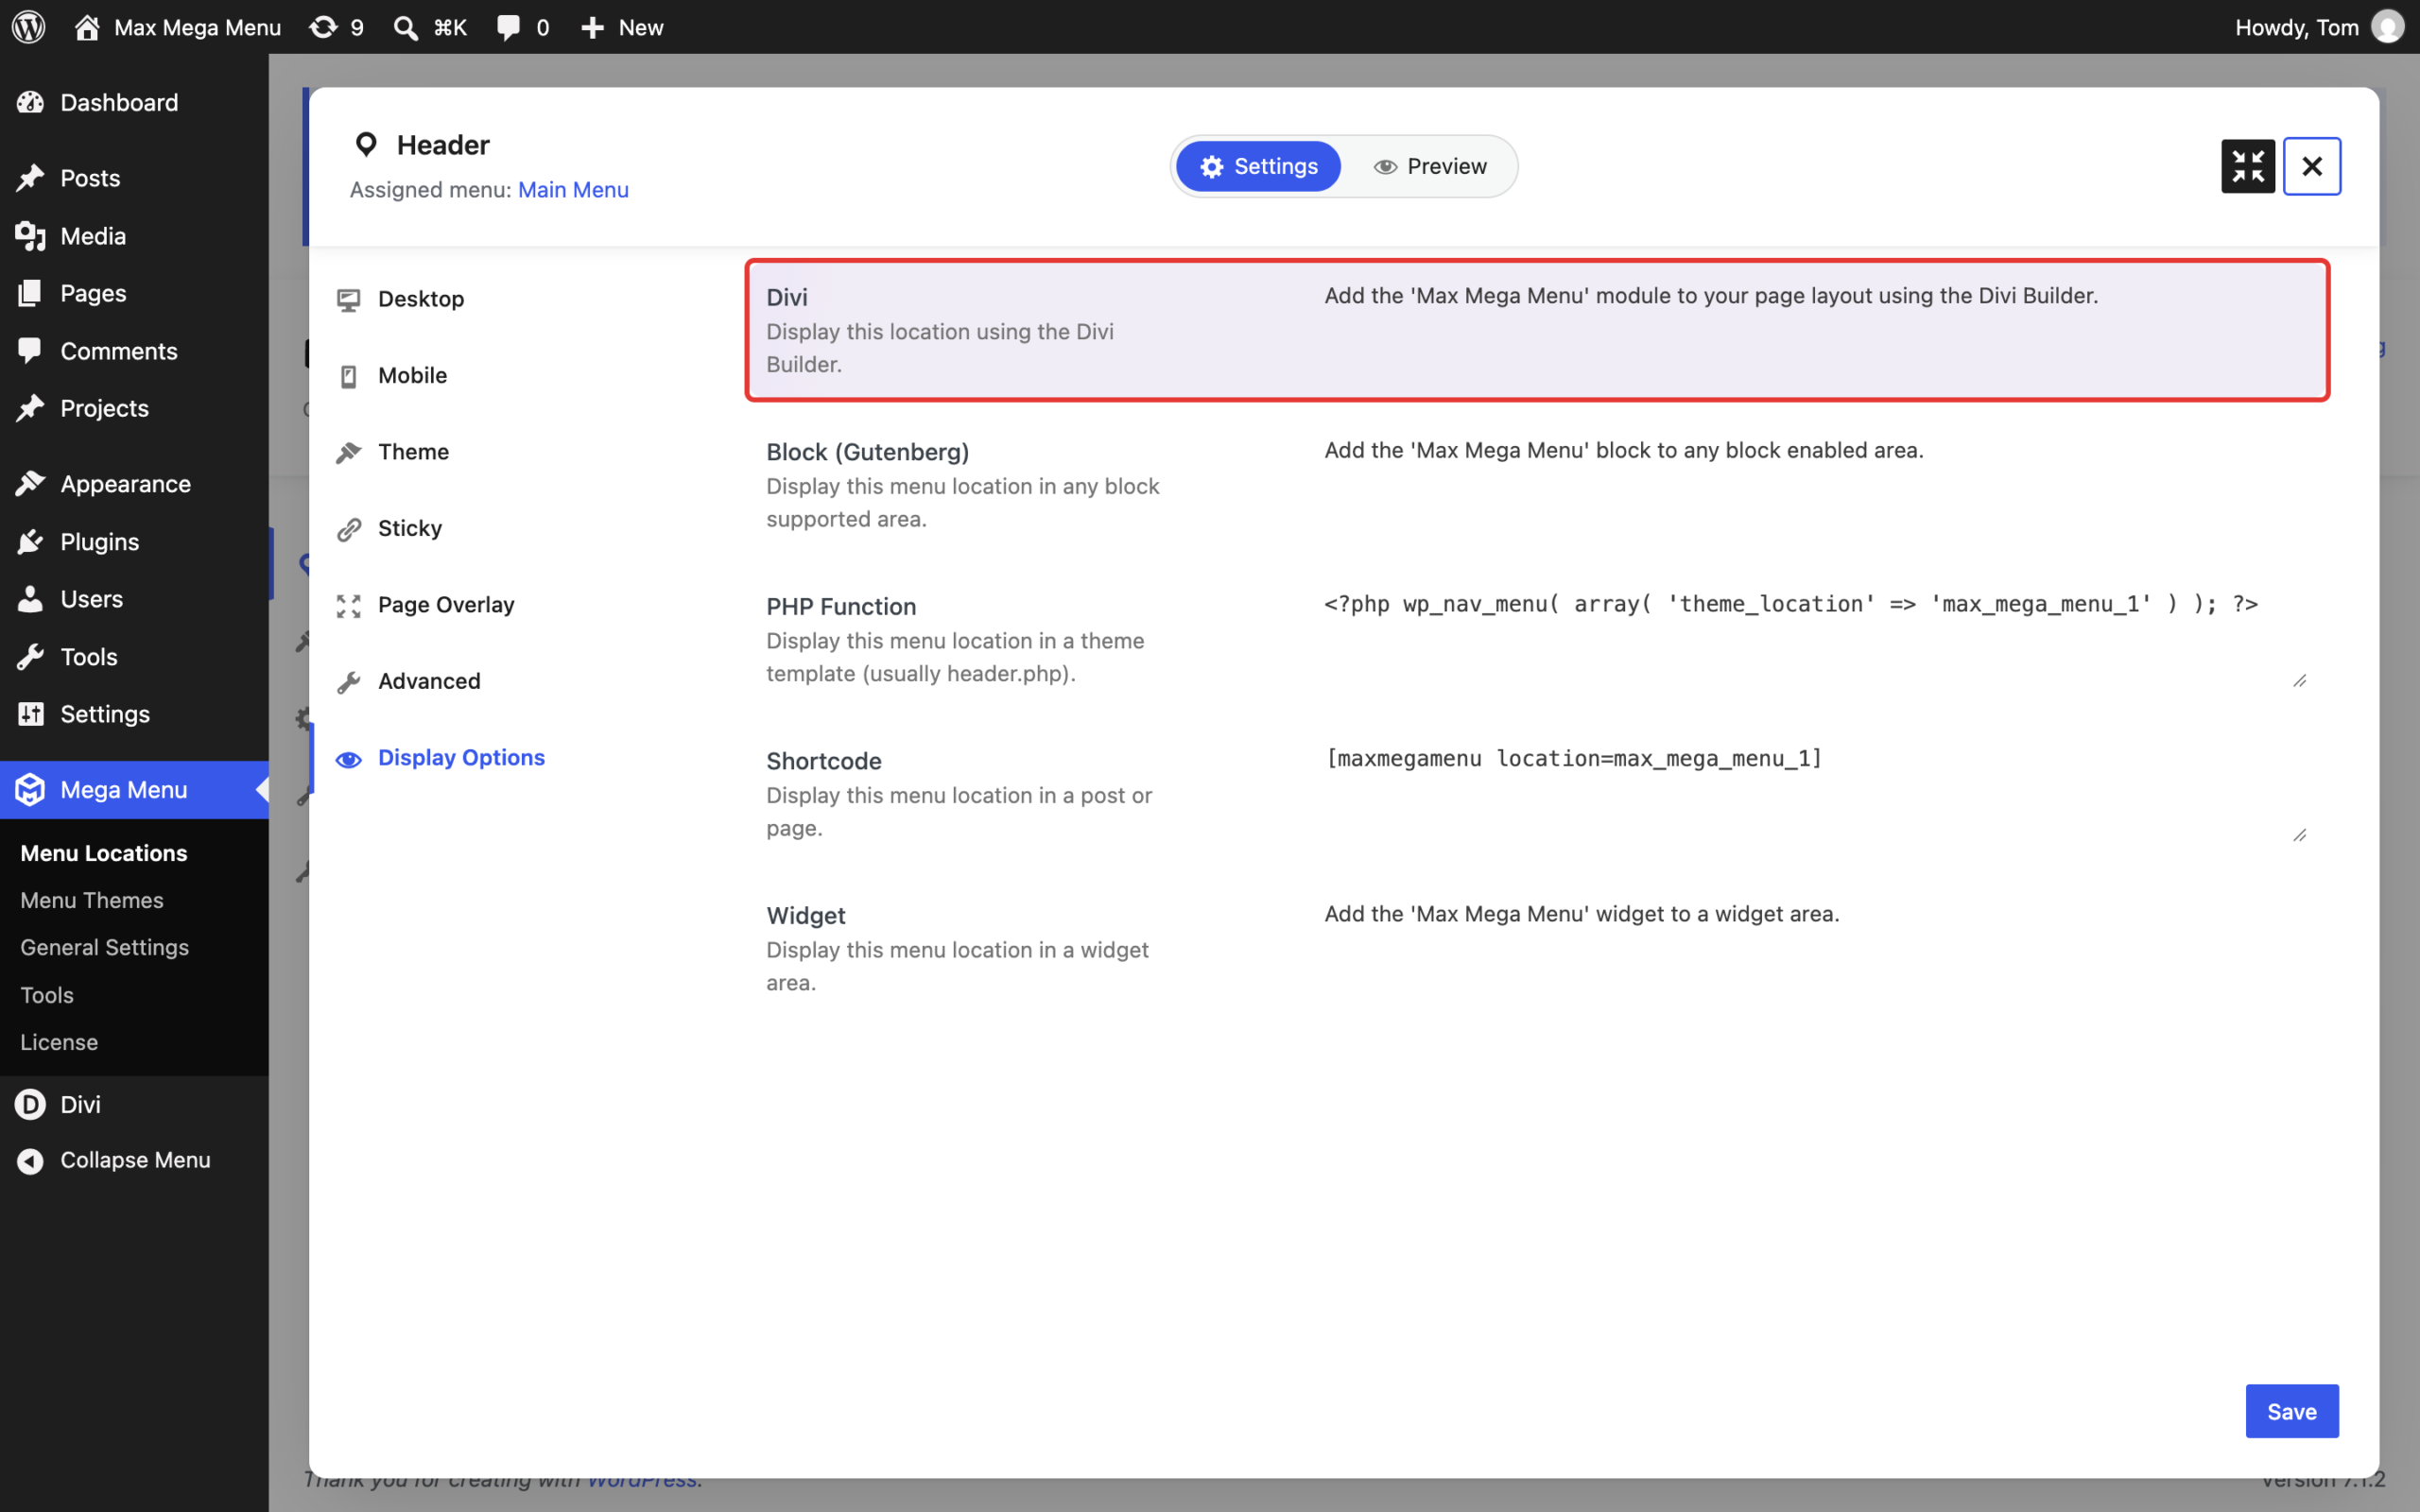Open the Max Mega Menu site home

pos(178,27)
